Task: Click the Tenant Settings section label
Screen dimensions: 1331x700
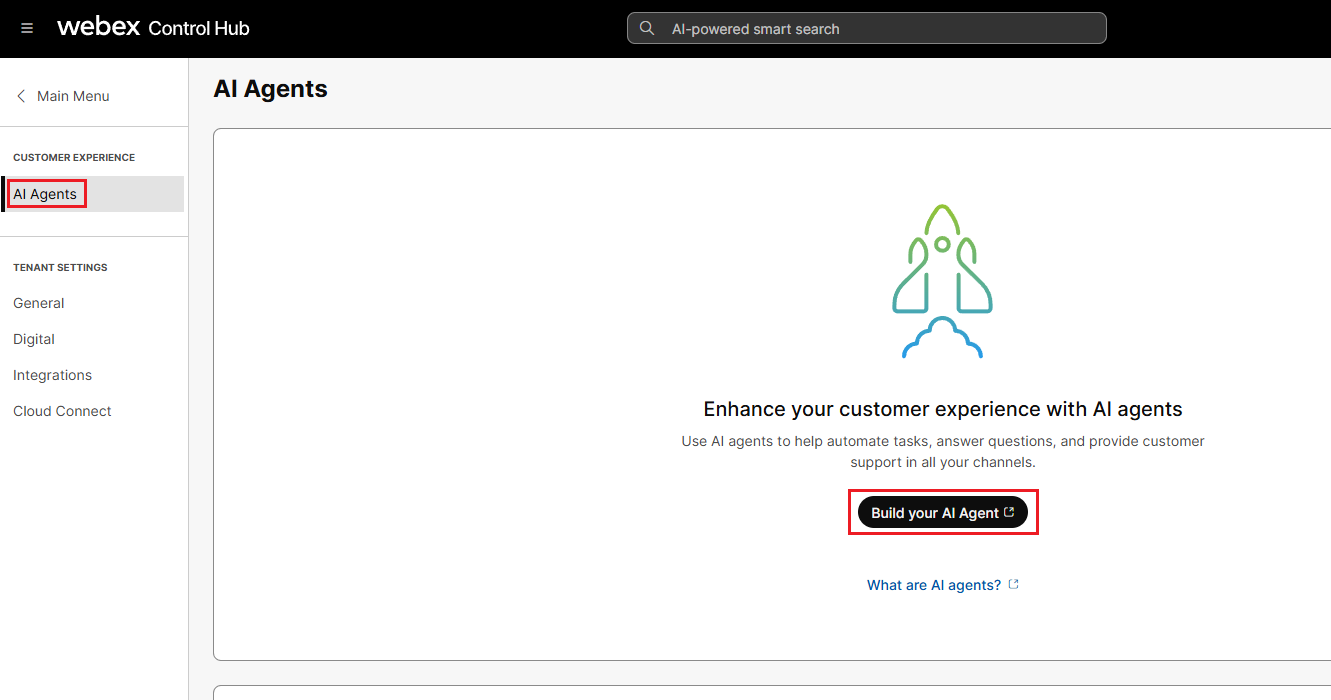Action: [60, 267]
